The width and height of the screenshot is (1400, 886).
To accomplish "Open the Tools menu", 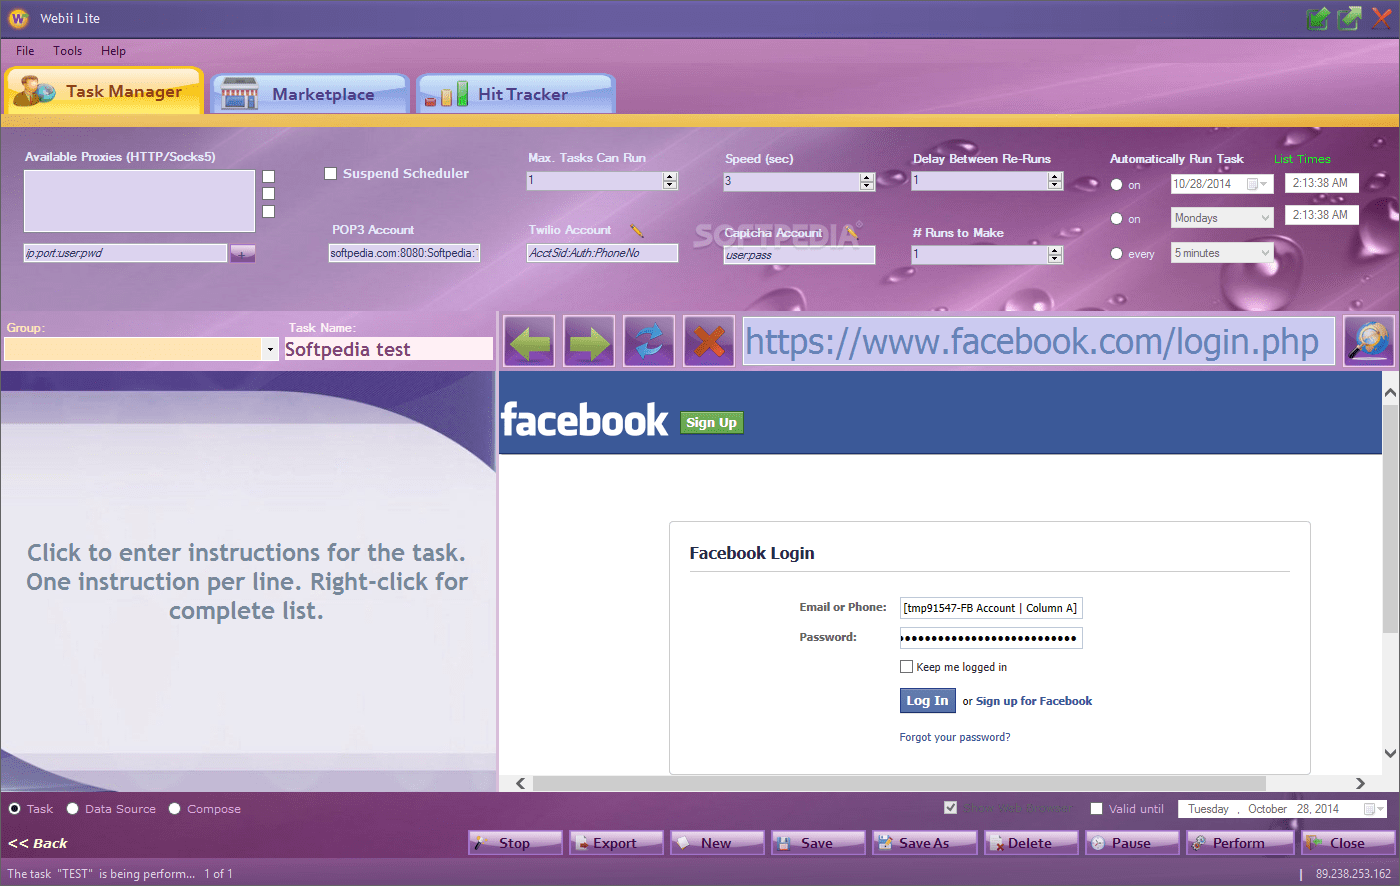I will (68, 51).
